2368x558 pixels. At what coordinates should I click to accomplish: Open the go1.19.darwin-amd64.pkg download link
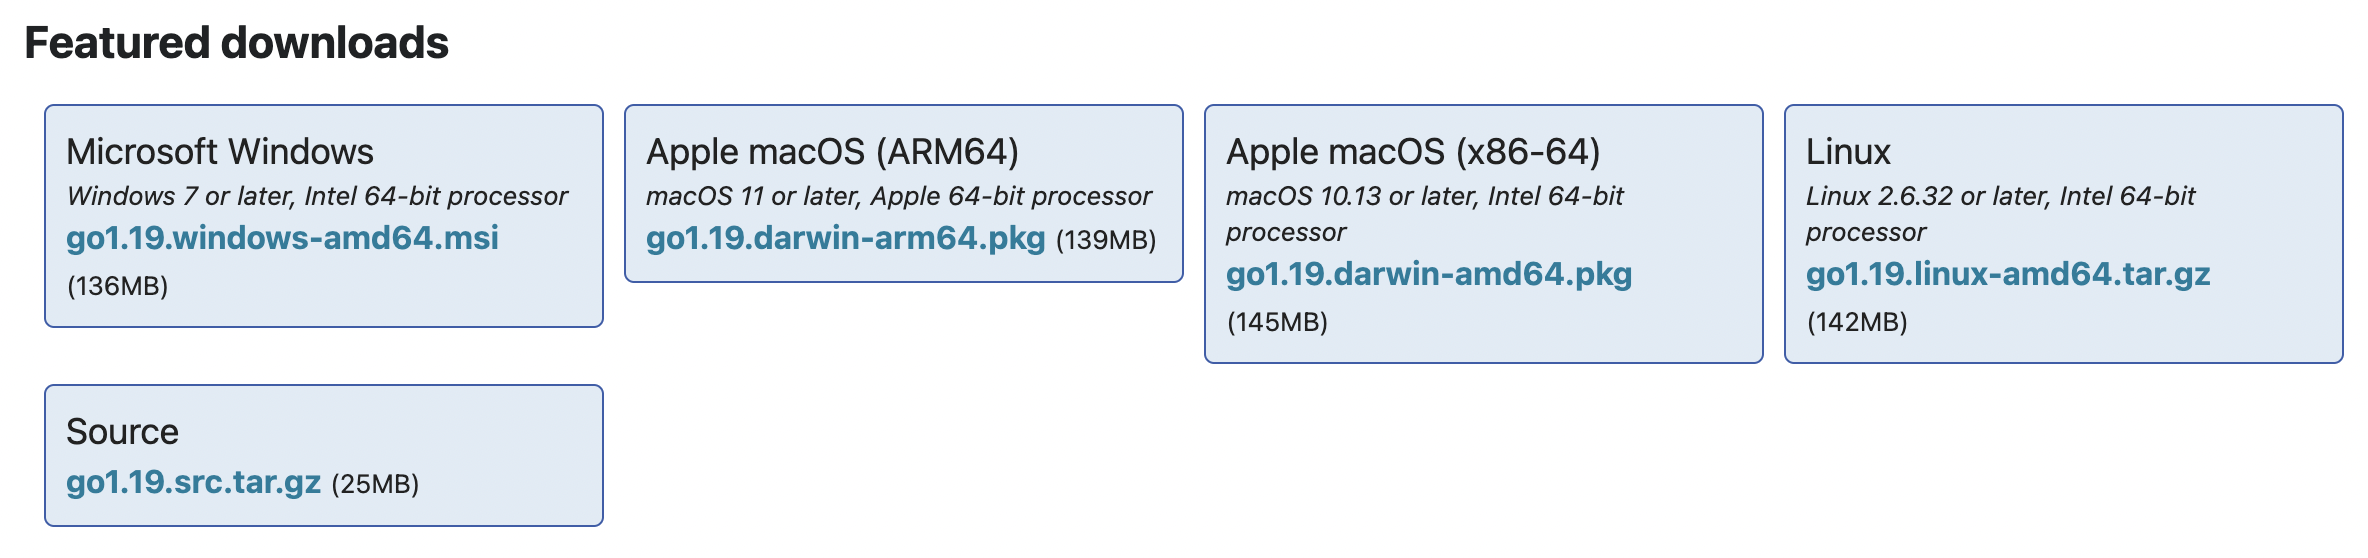pos(1428,274)
